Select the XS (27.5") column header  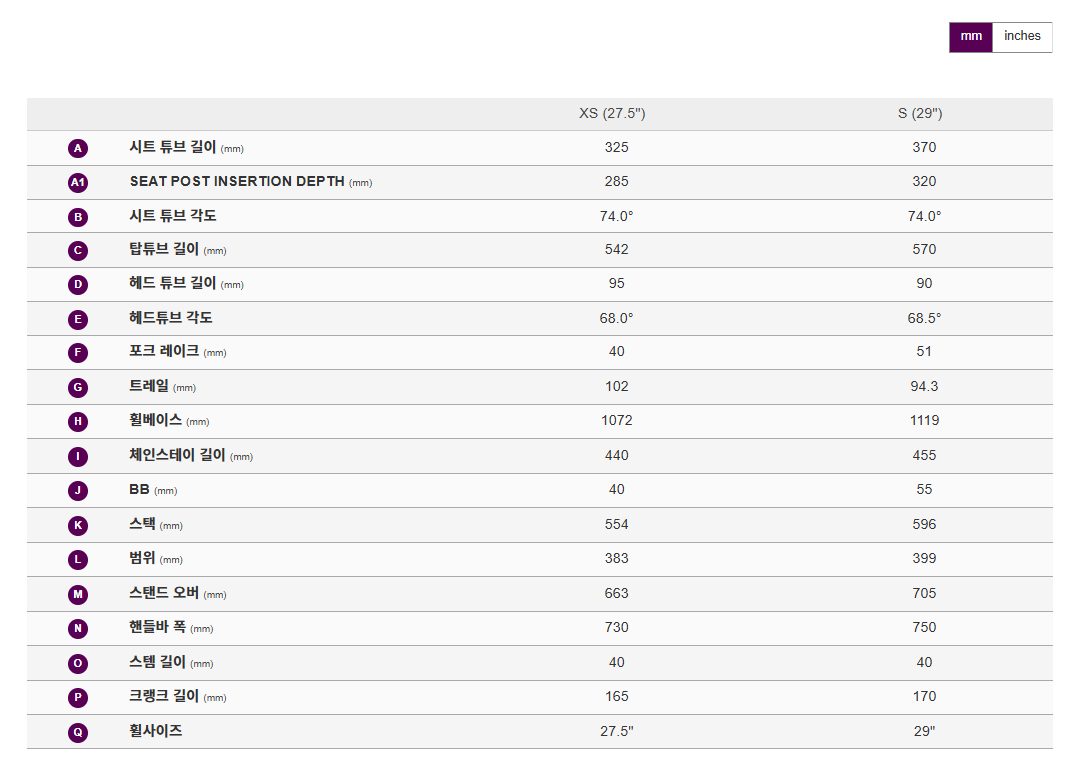[612, 114]
